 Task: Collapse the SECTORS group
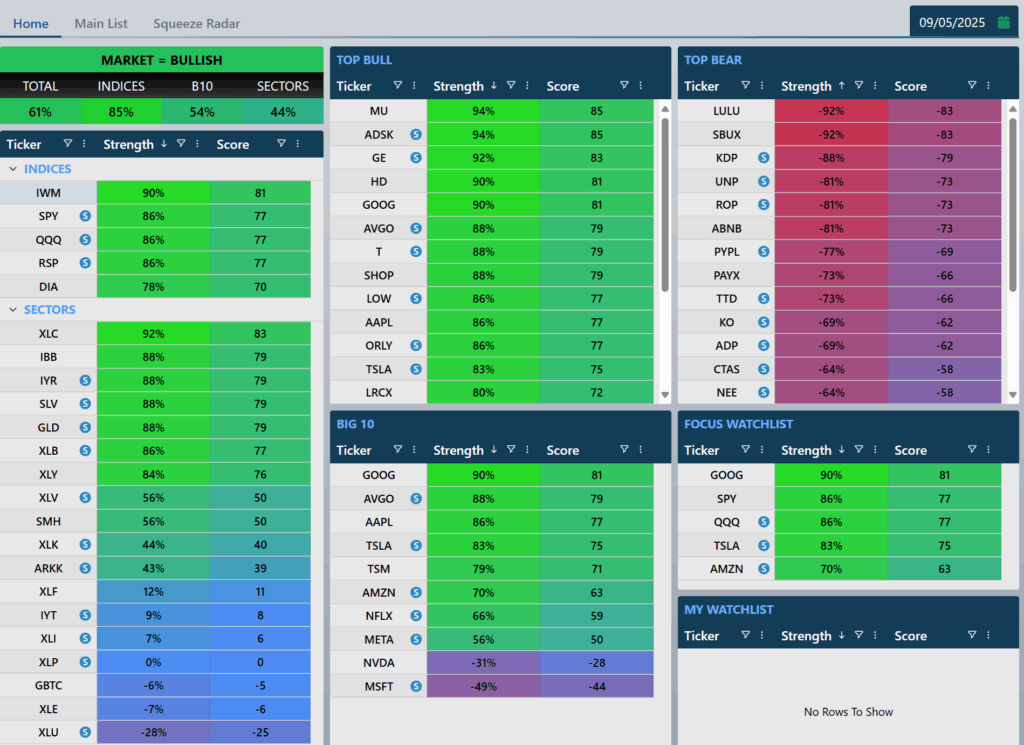click(x=13, y=309)
